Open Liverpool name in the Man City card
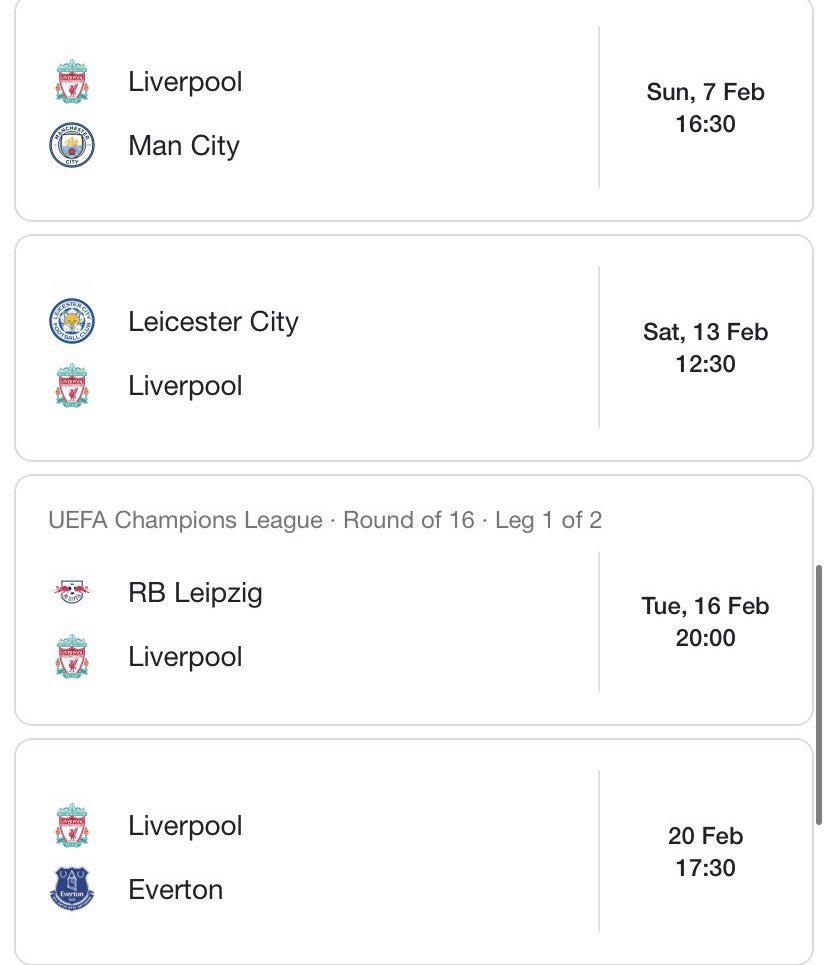 (185, 82)
